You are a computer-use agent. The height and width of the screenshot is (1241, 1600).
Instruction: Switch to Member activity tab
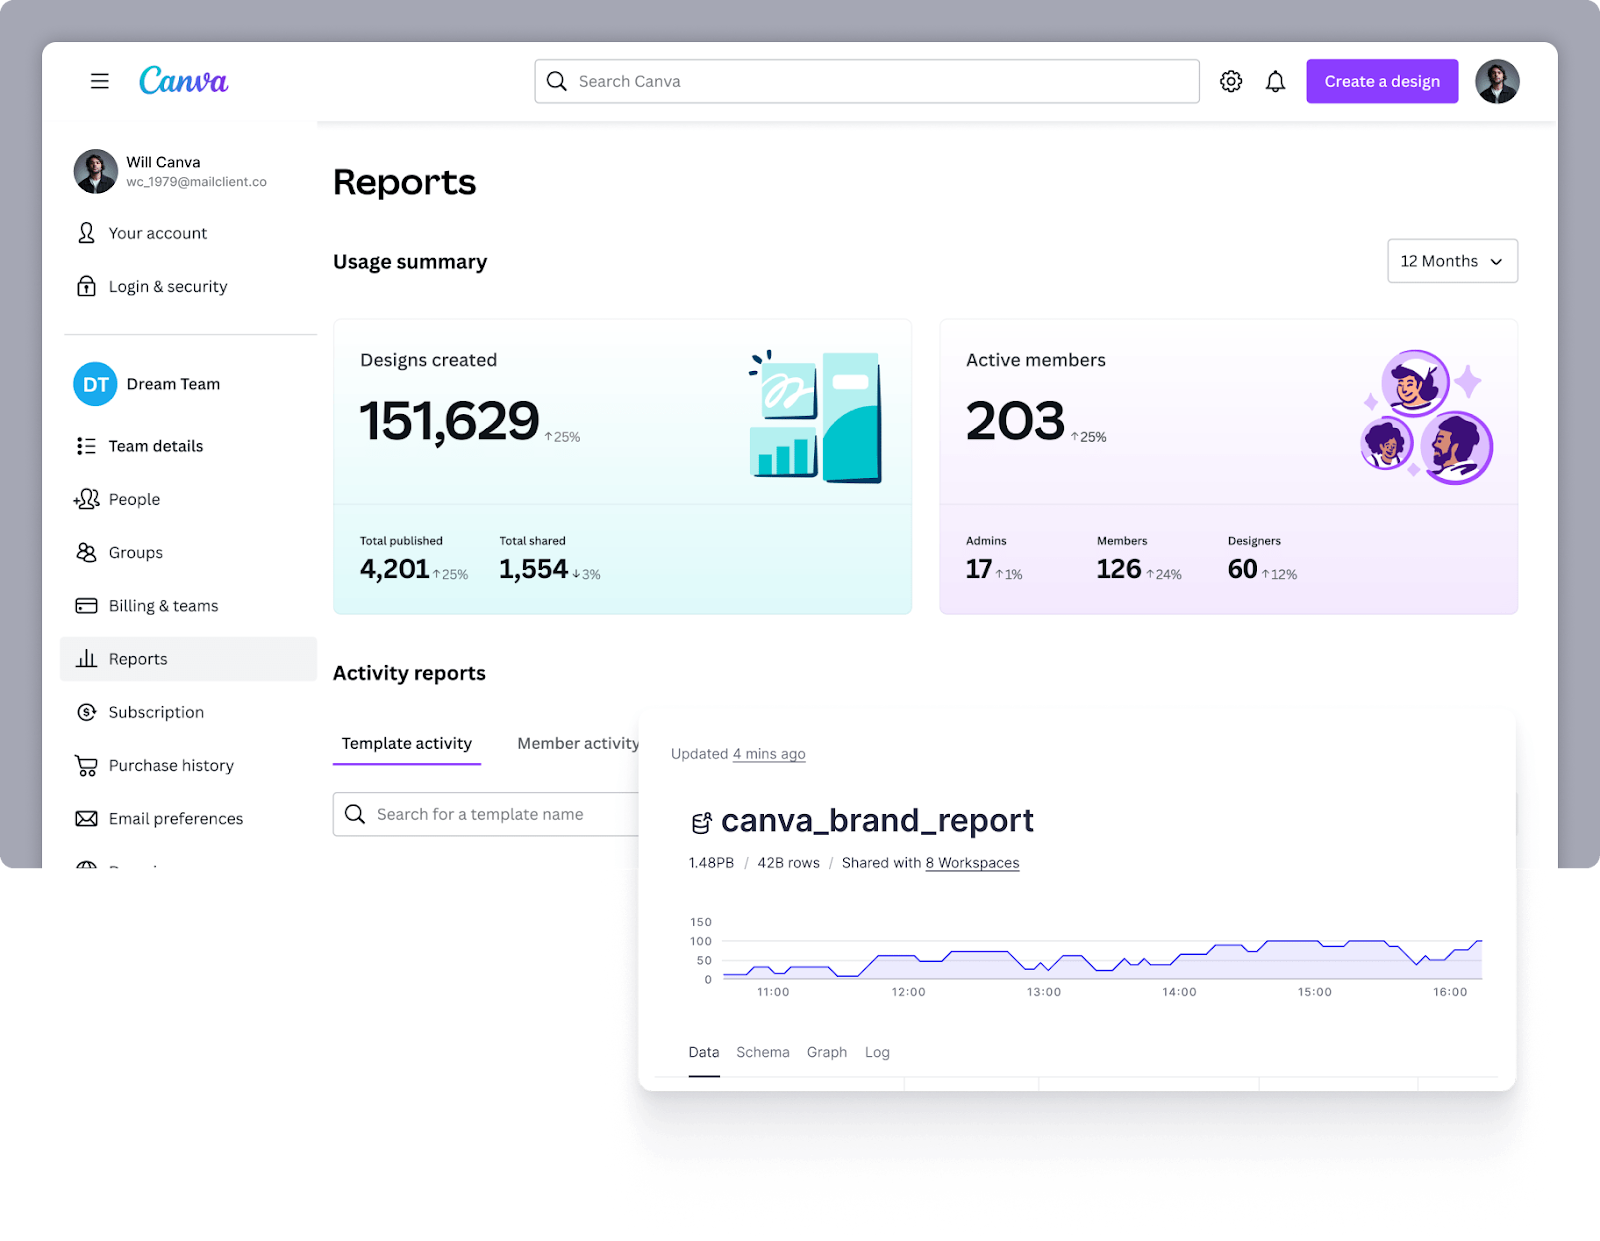(x=578, y=743)
